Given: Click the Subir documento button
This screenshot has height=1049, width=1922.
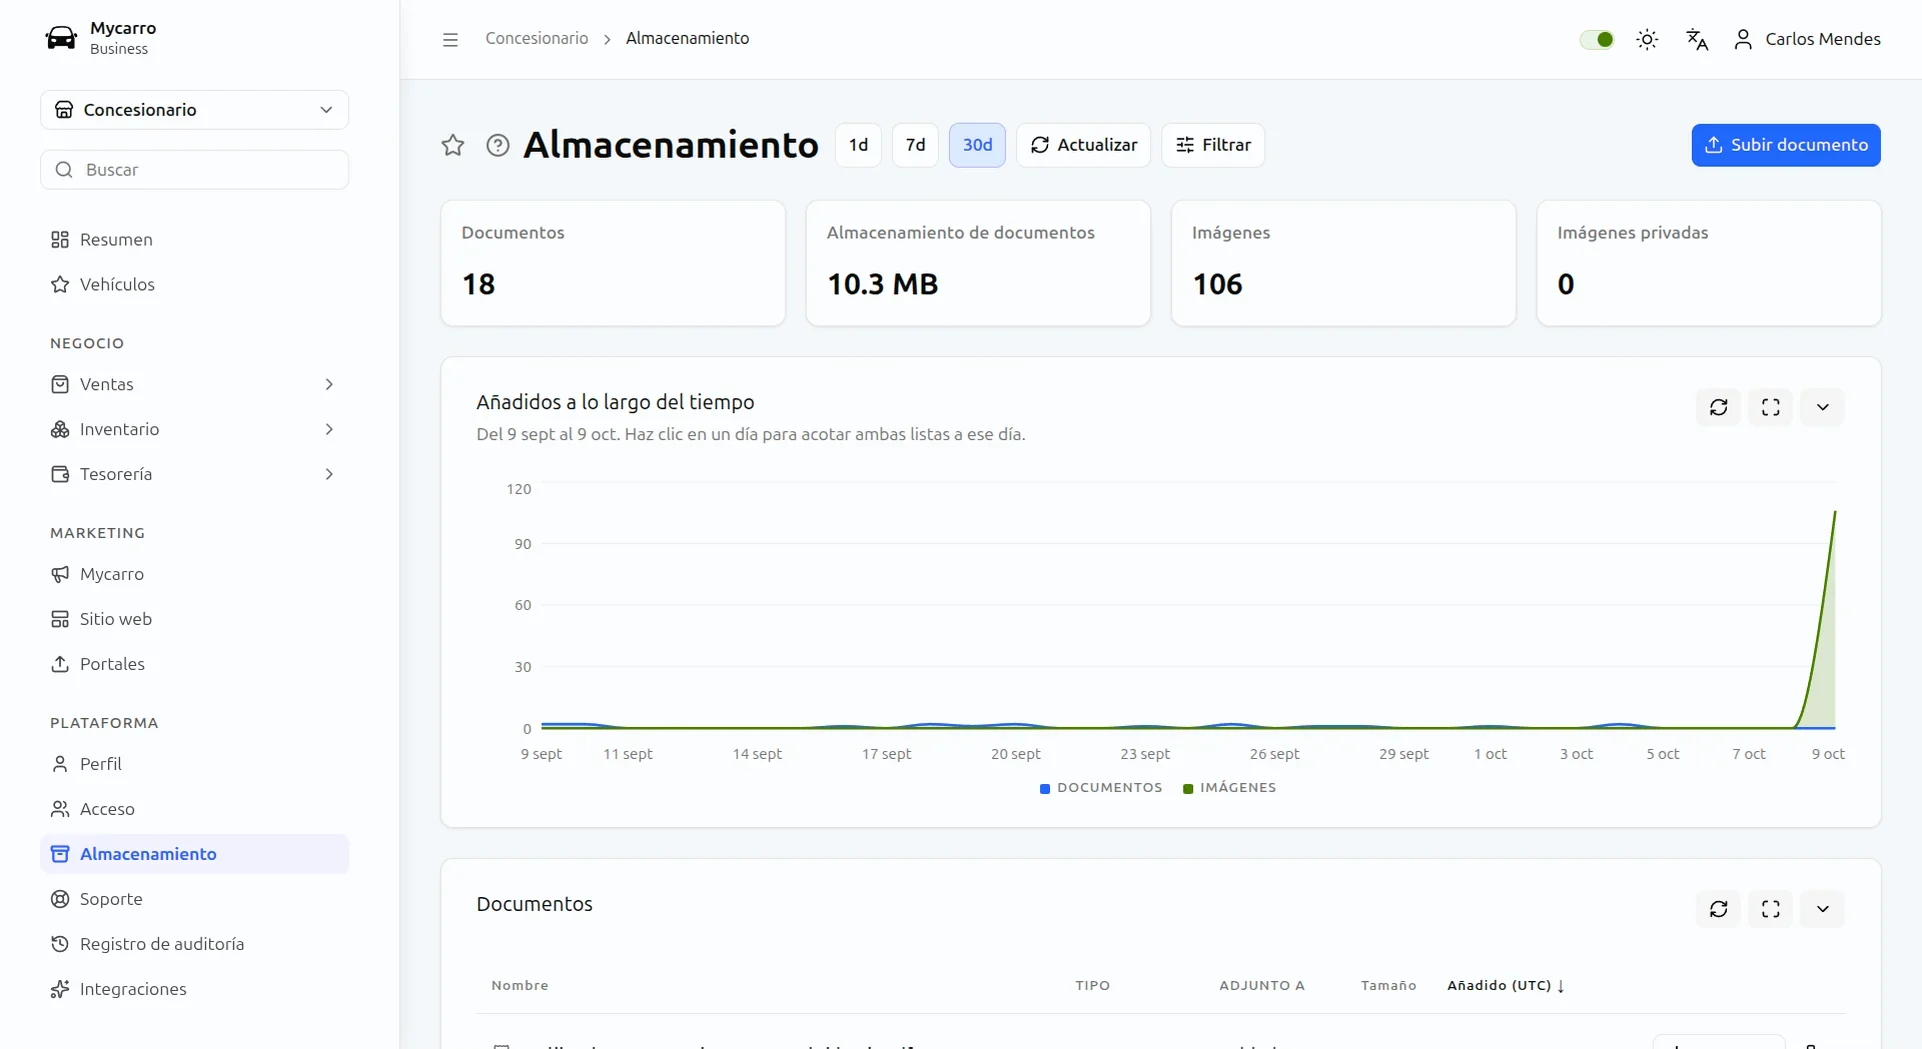Looking at the screenshot, I should point(1786,145).
